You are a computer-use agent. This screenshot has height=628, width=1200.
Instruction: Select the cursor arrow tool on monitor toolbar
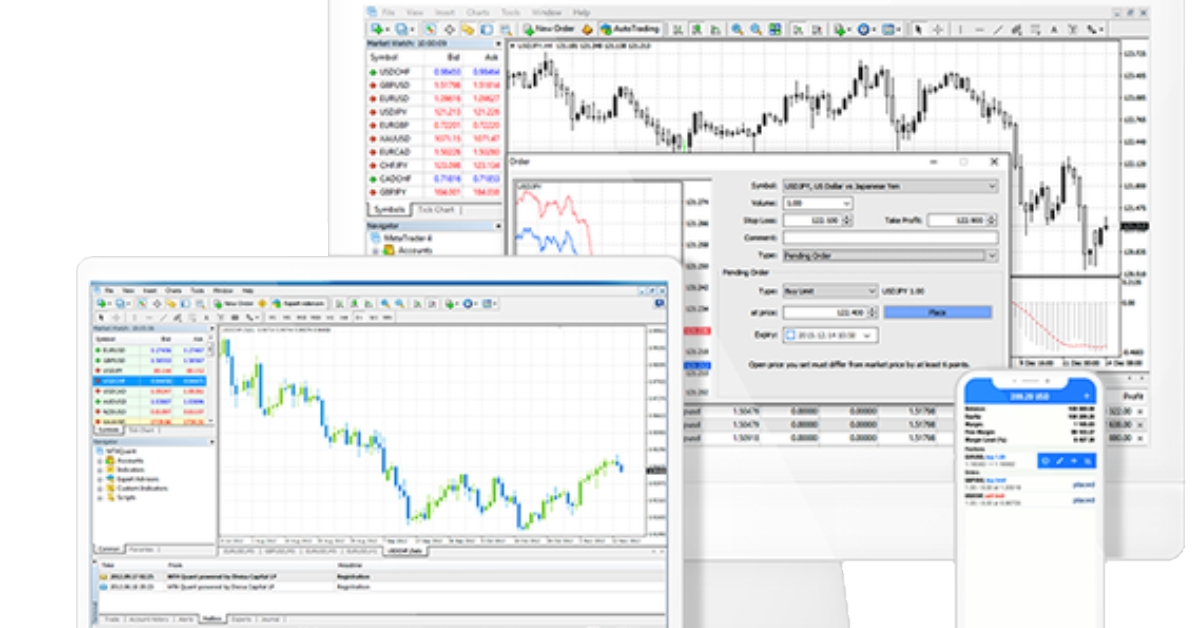(919, 29)
